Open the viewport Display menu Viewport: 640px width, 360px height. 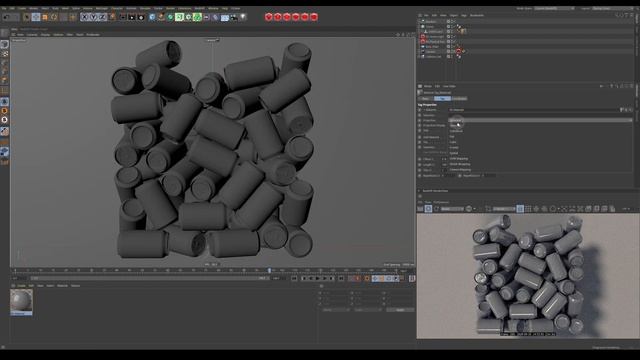45,35
